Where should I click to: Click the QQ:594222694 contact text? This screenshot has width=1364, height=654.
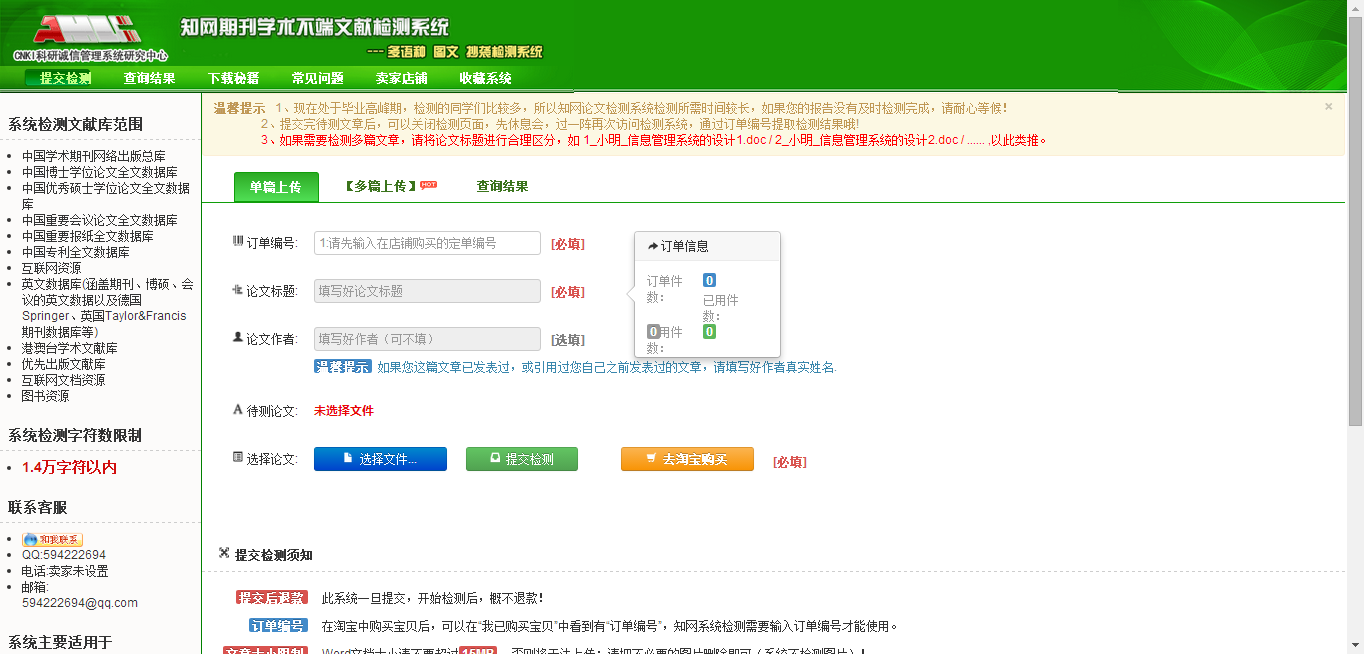(64, 555)
